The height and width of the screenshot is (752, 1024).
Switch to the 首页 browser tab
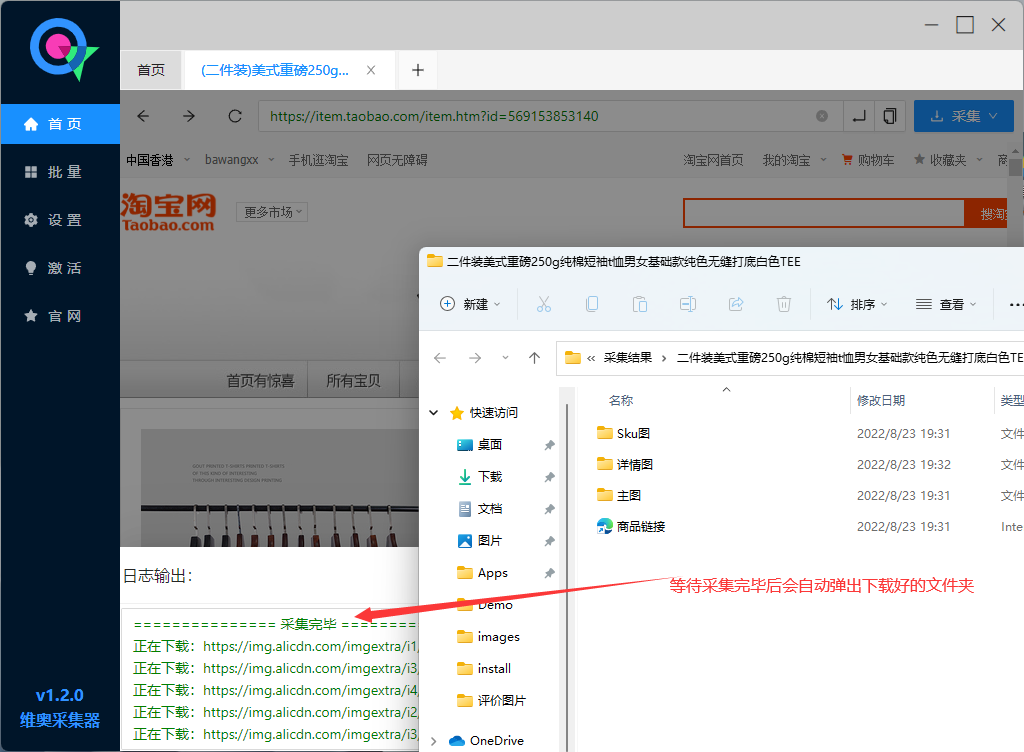click(151, 70)
